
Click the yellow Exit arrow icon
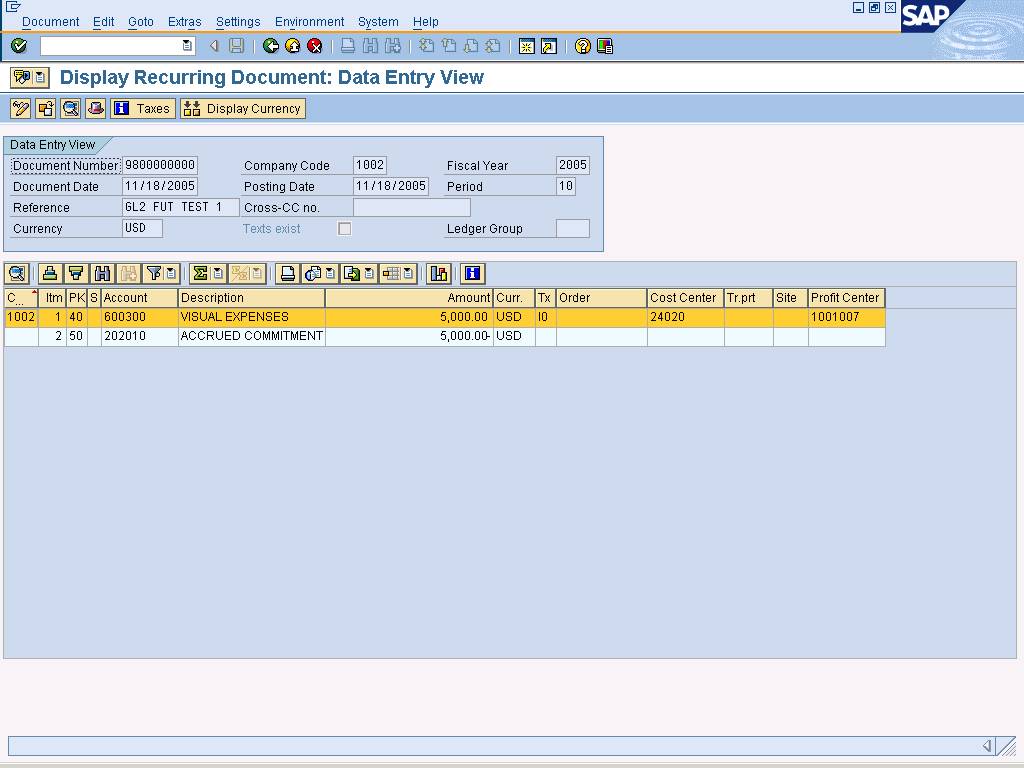pos(293,46)
